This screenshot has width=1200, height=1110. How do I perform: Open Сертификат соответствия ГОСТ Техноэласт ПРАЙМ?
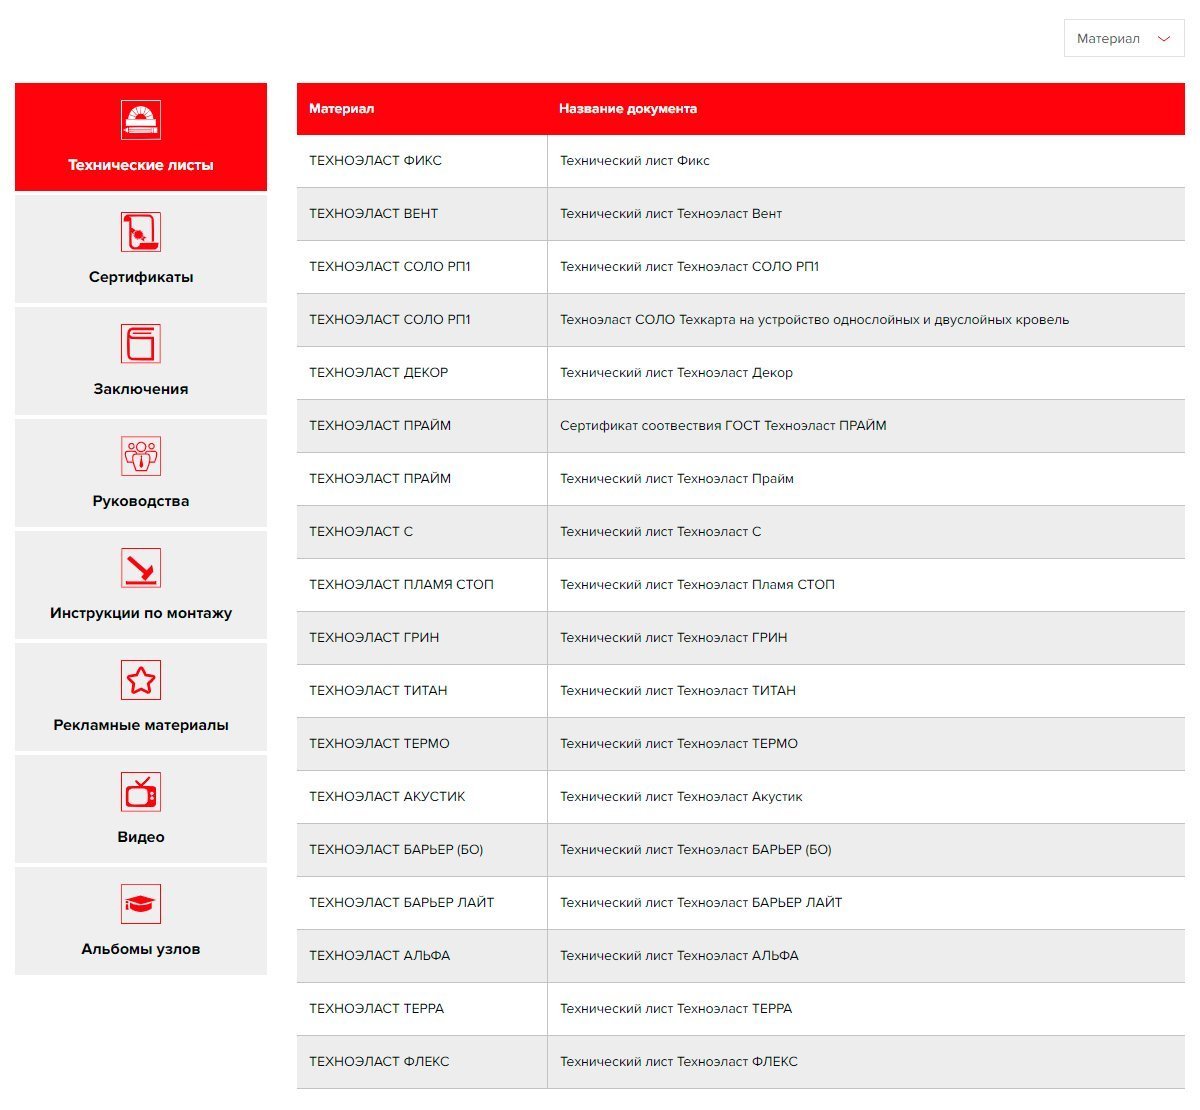(723, 426)
